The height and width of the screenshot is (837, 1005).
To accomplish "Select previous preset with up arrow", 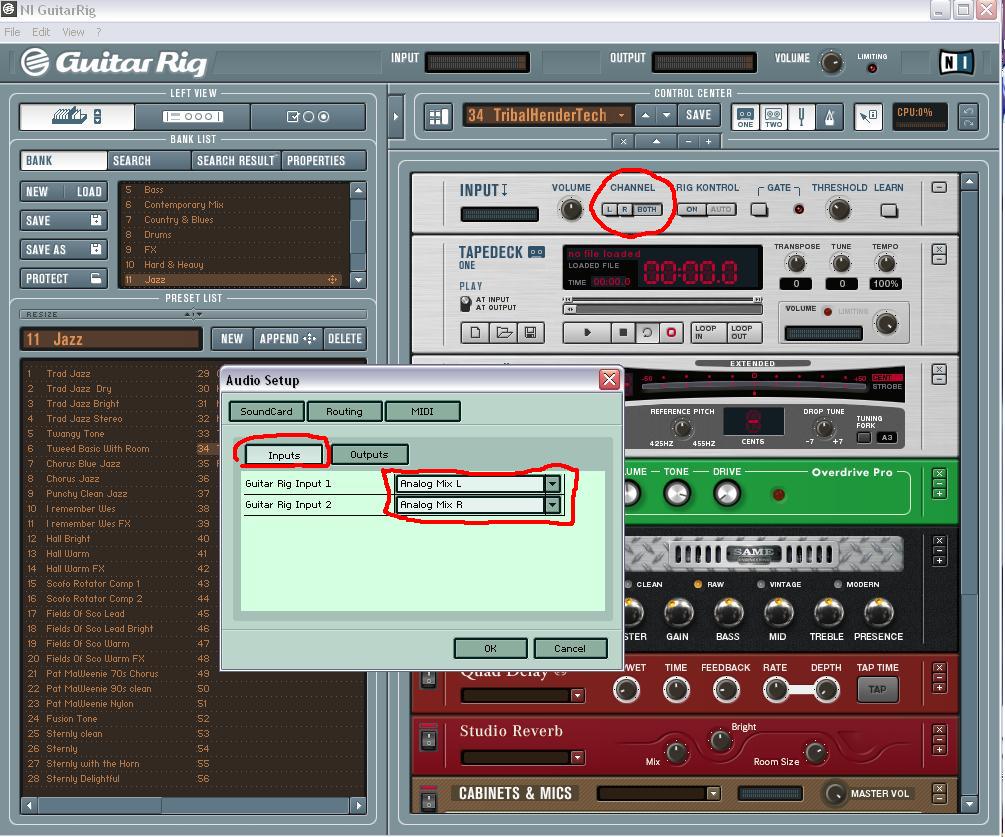I will [645, 115].
